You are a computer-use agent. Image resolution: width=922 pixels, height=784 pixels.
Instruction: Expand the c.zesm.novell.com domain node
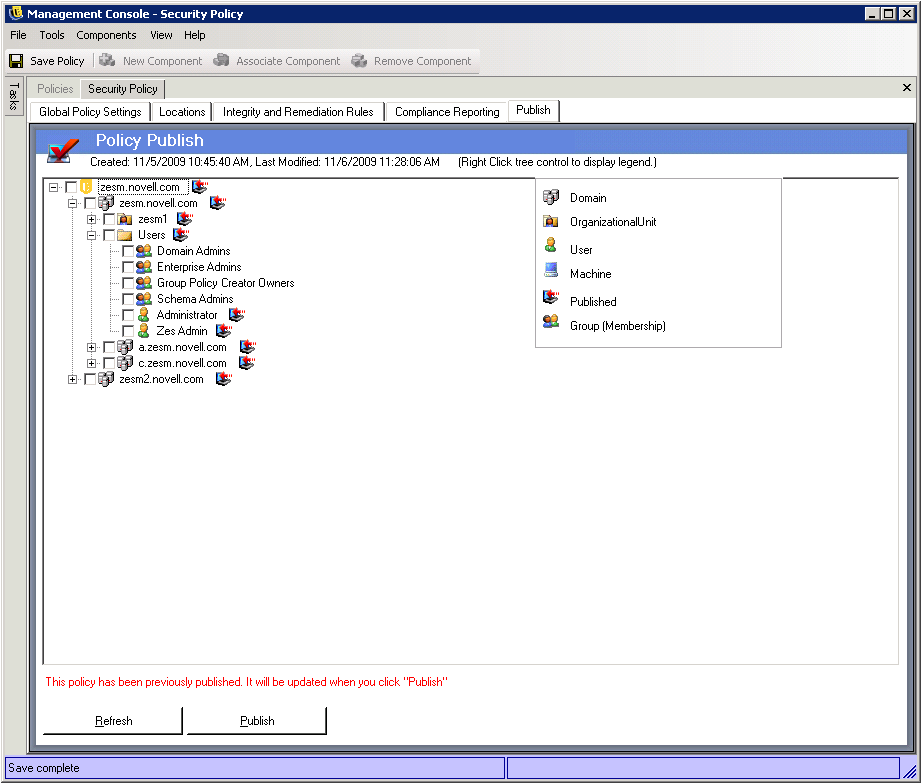(92, 363)
